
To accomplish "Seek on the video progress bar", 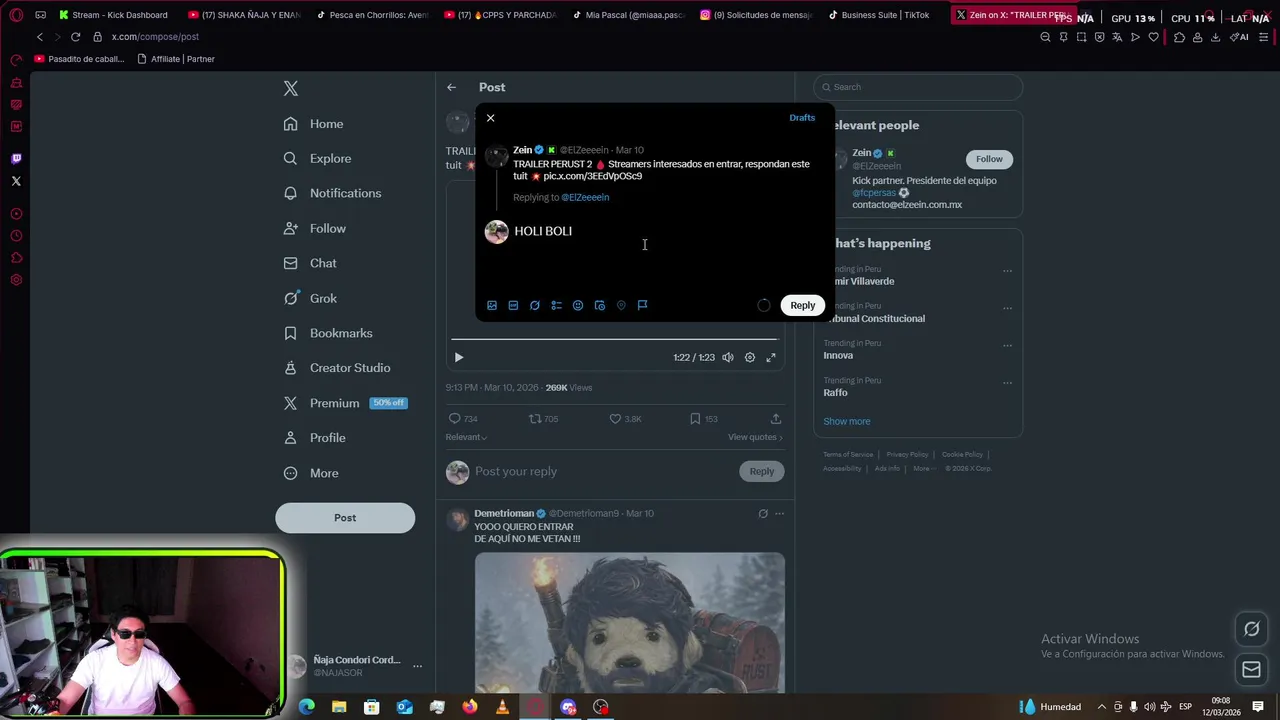I will point(615,340).
